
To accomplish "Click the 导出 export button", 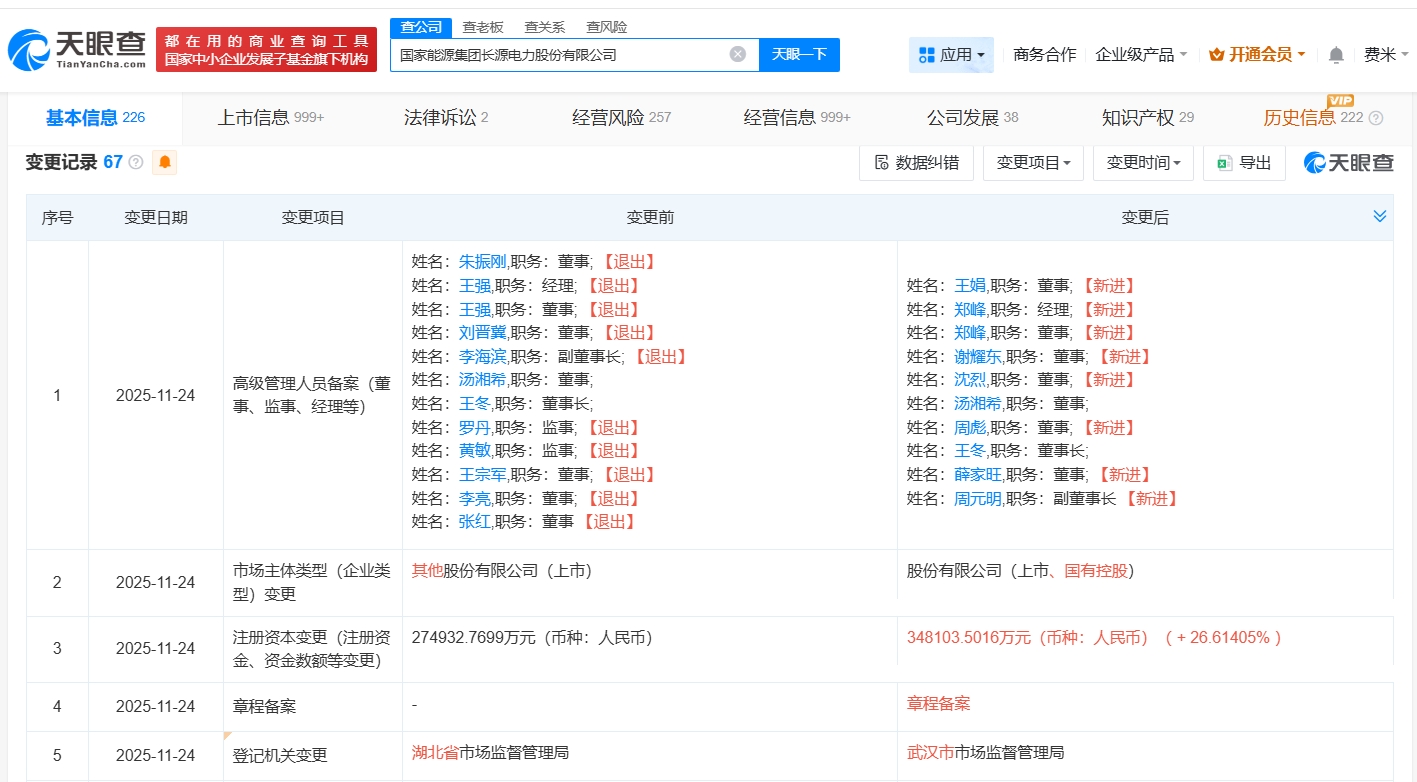I will tap(1244, 163).
